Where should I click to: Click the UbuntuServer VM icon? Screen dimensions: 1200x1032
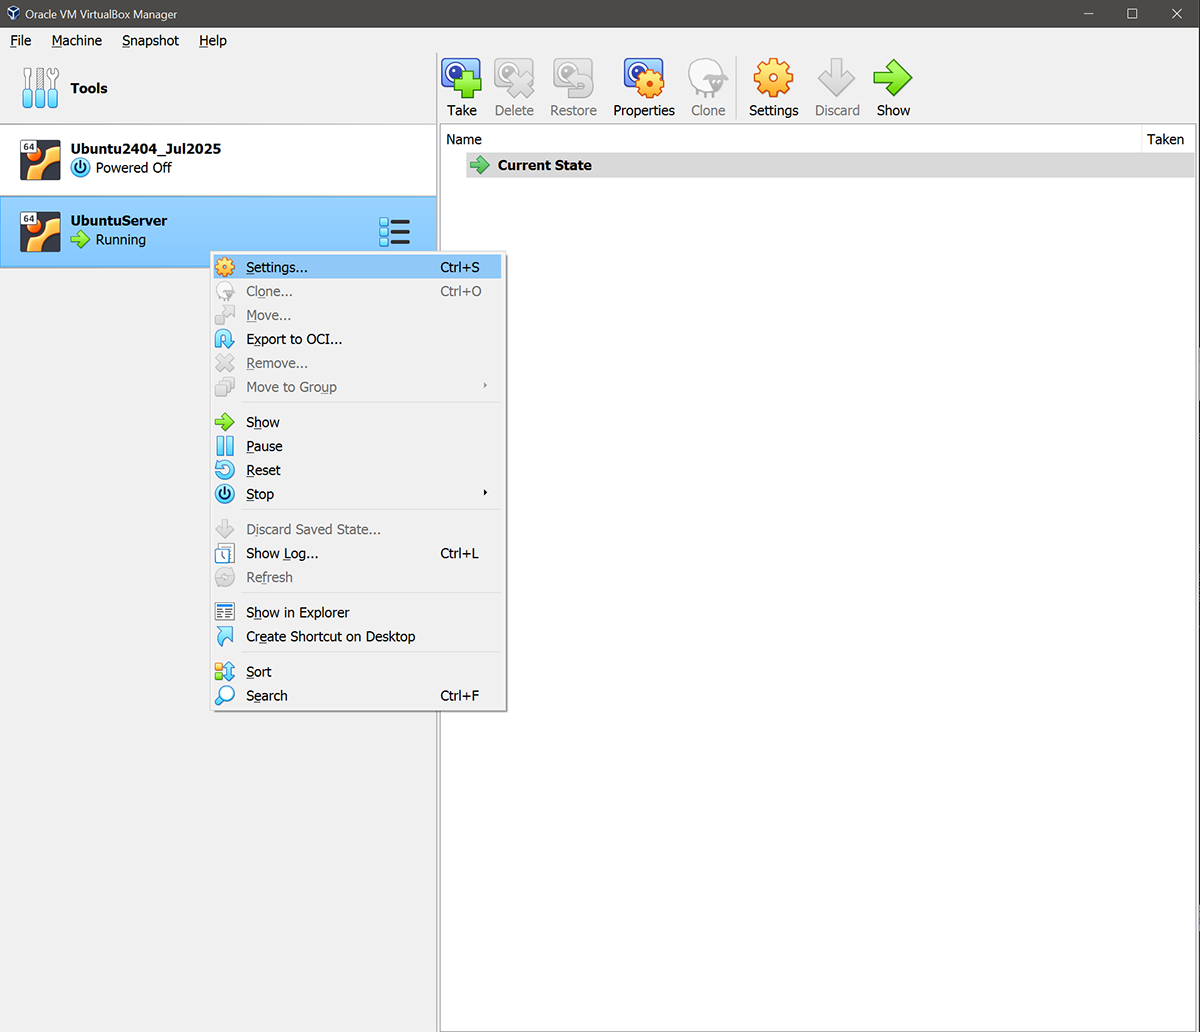point(40,231)
